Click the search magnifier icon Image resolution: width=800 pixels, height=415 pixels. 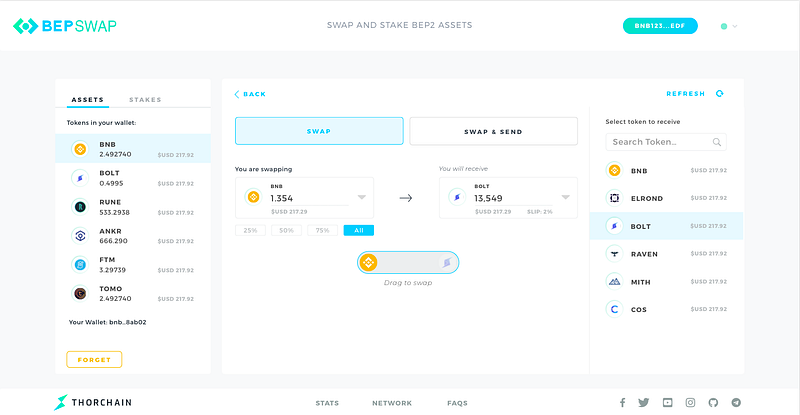point(717,142)
